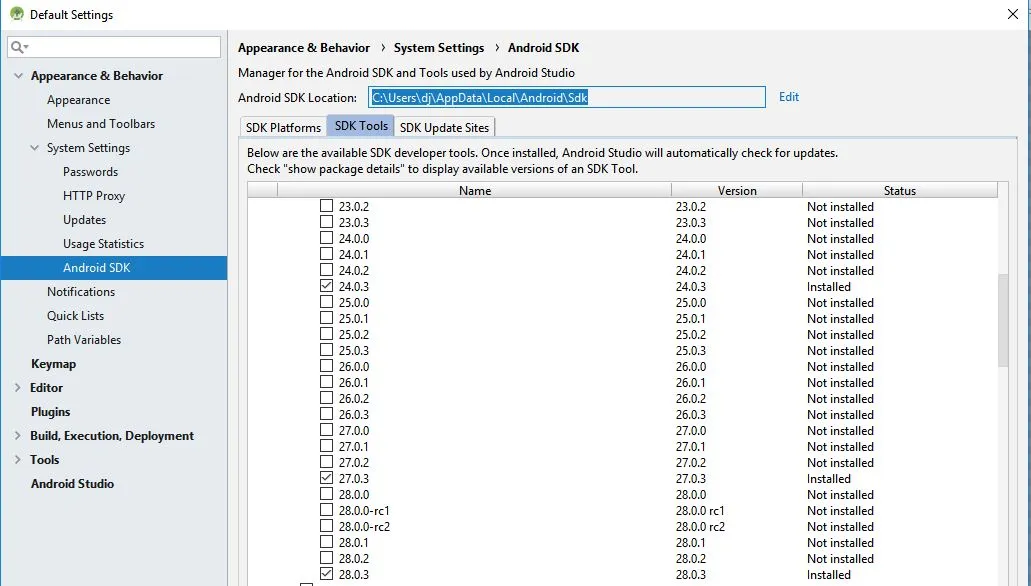Tick the 23.0.2 build tools checkbox
The height and width of the screenshot is (586, 1031).
[326, 206]
